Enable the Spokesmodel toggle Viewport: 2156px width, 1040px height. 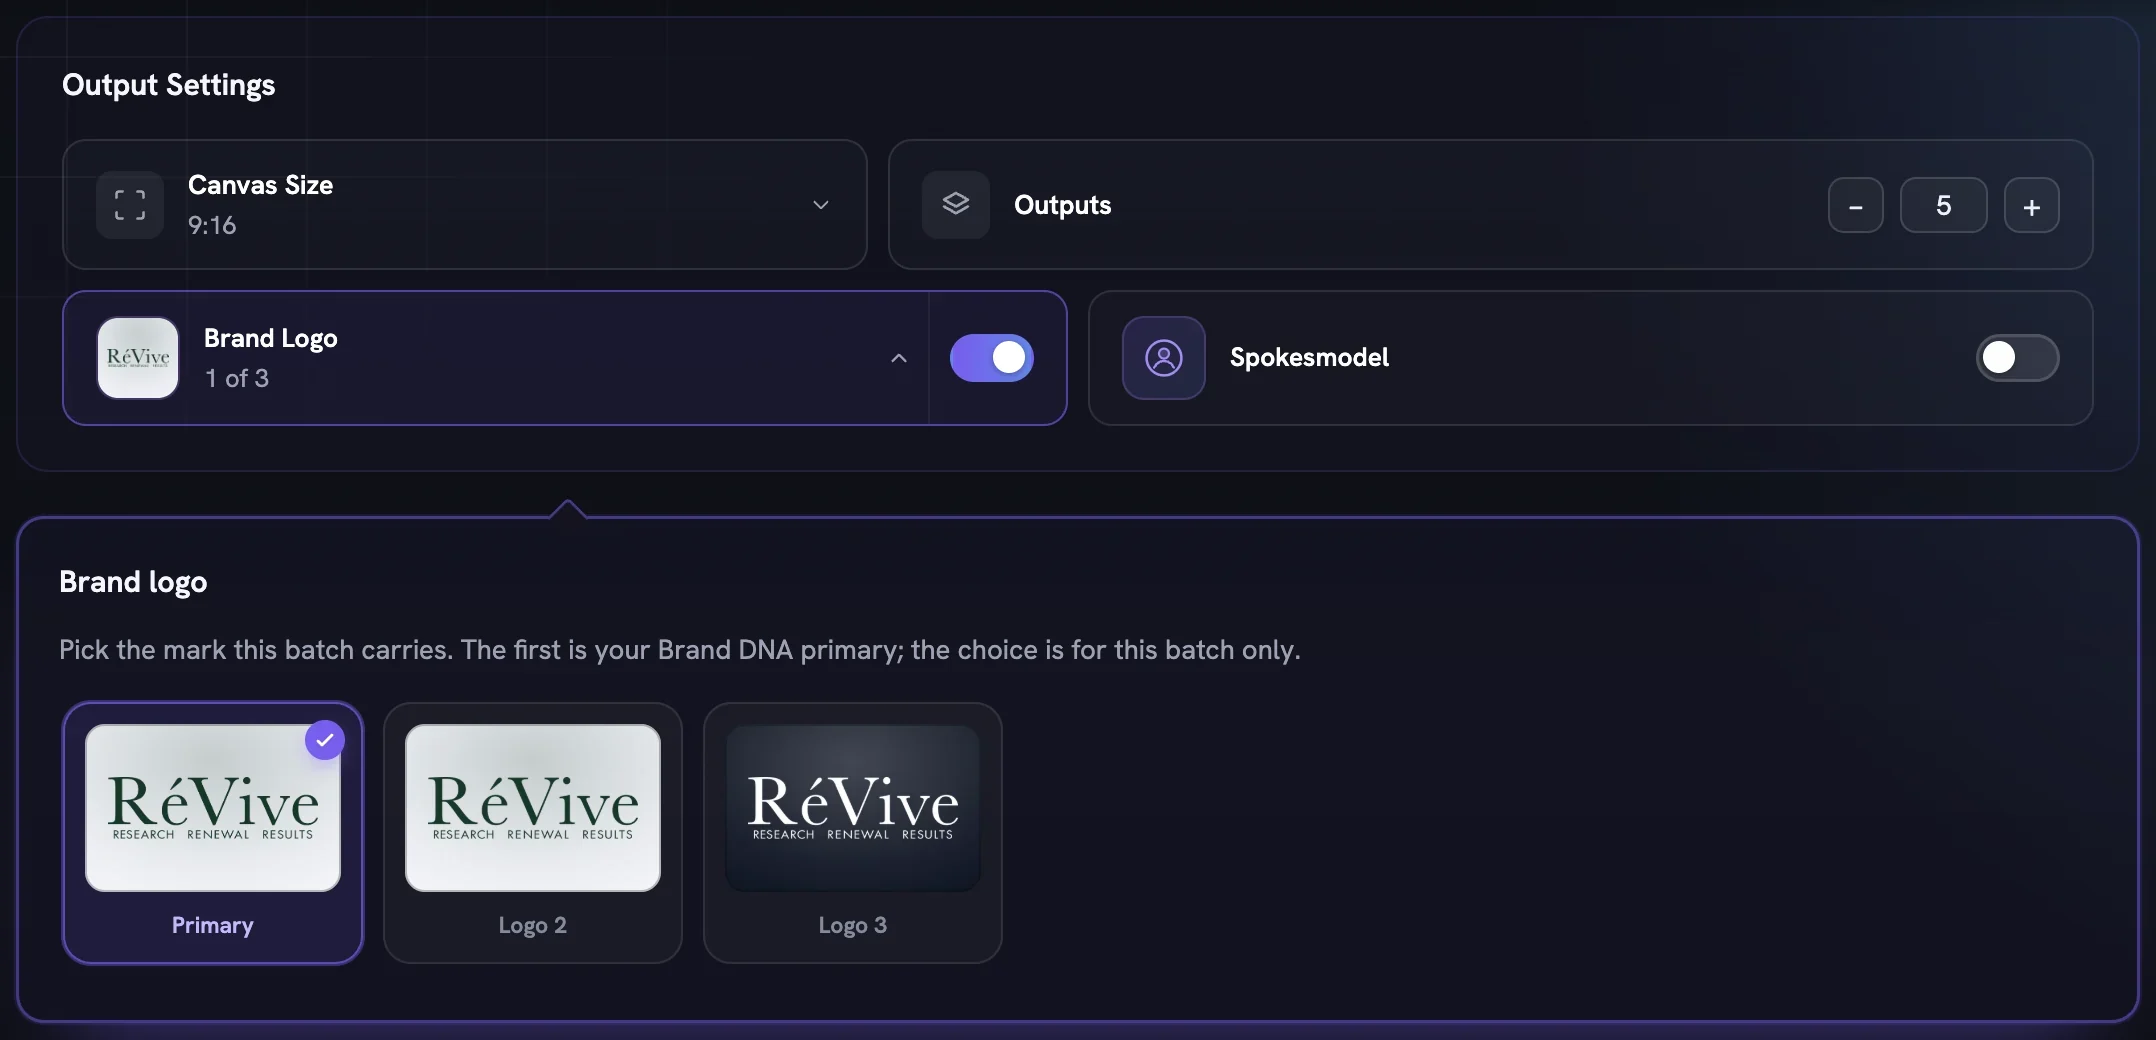click(2017, 358)
